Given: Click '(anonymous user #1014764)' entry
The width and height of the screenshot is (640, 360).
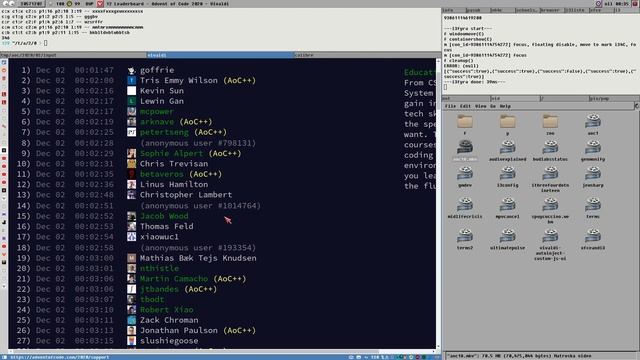Looking at the screenshot, I should 200,206.
